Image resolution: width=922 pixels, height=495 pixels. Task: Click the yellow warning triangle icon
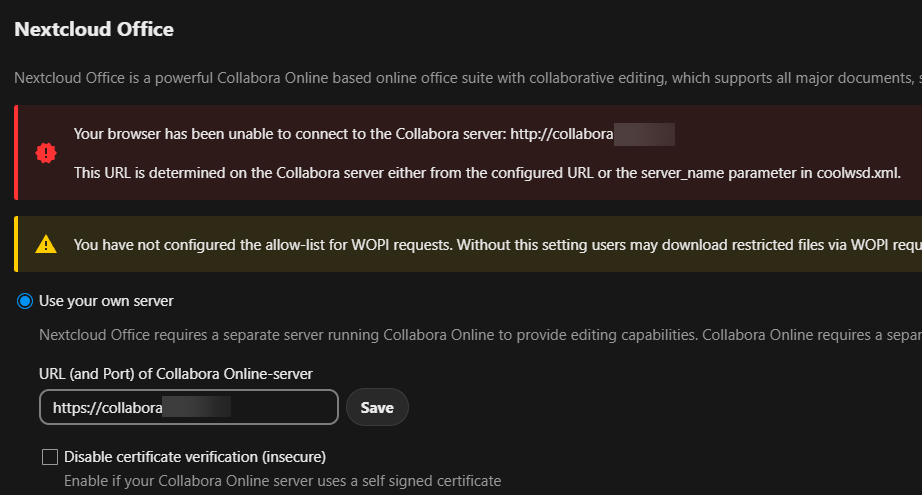[46, 244]
